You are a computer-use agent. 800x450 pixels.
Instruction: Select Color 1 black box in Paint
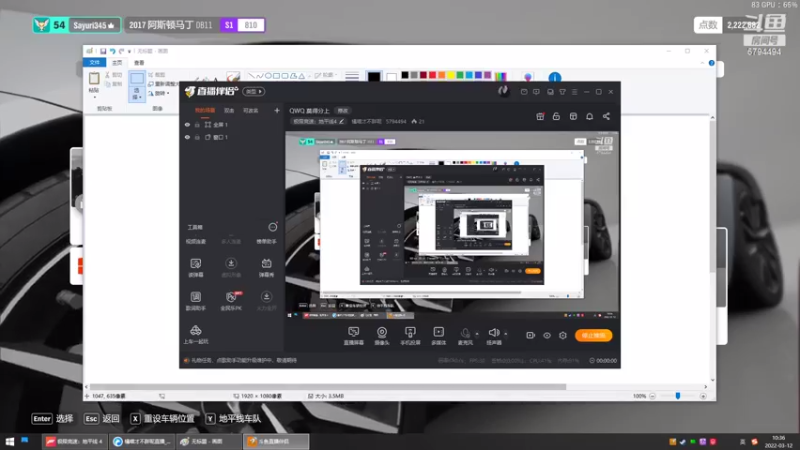[x=374, y=77]
